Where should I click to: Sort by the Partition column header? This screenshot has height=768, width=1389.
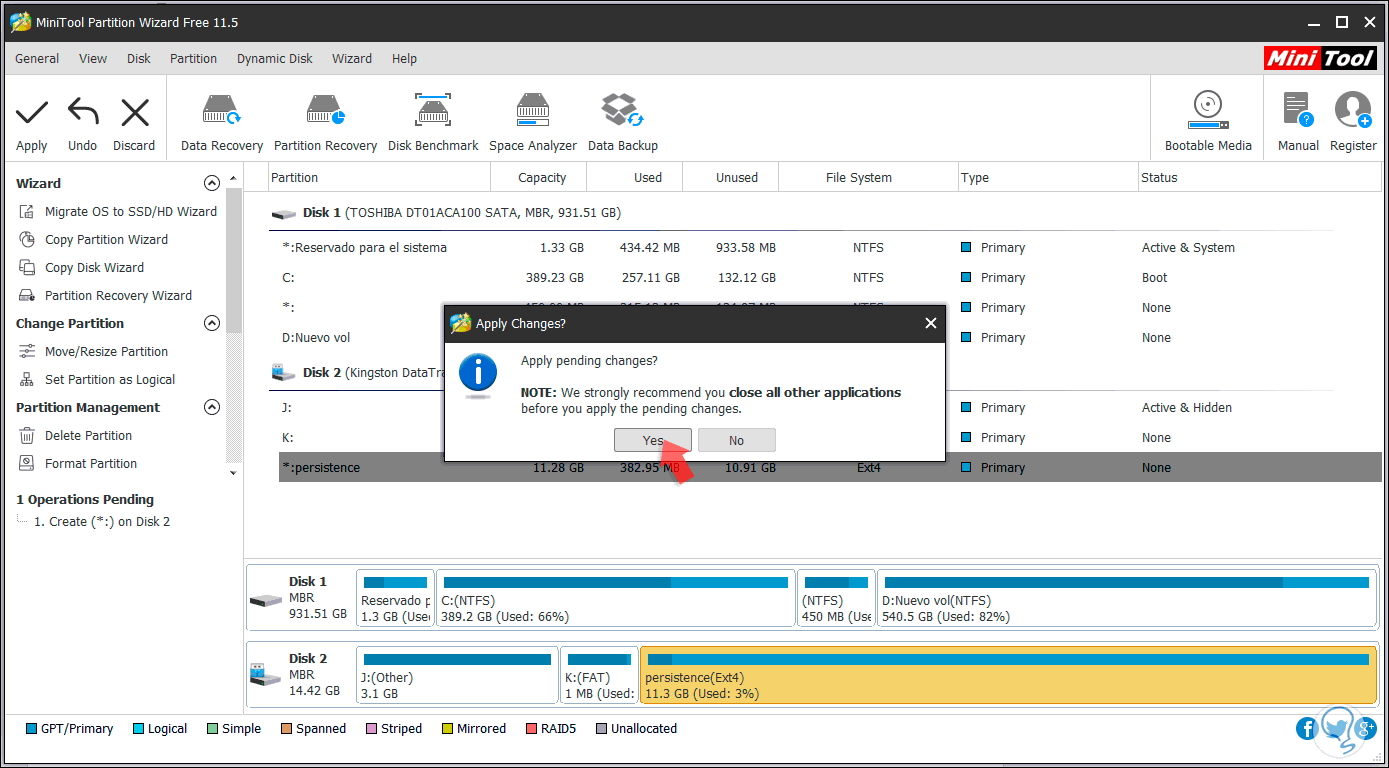380,178
